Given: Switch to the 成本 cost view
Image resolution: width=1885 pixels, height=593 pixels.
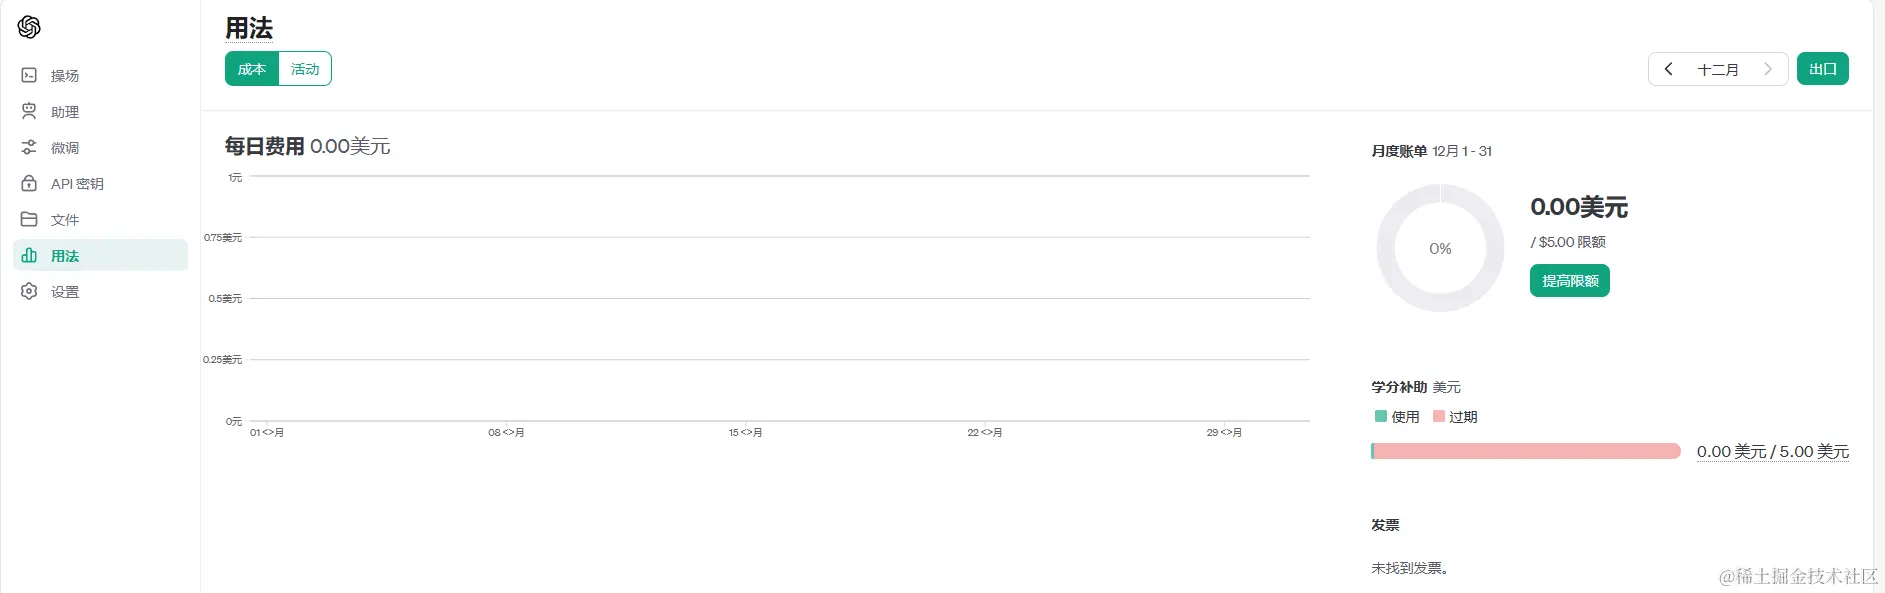Looking at the screenshot, I should point(252,69).
